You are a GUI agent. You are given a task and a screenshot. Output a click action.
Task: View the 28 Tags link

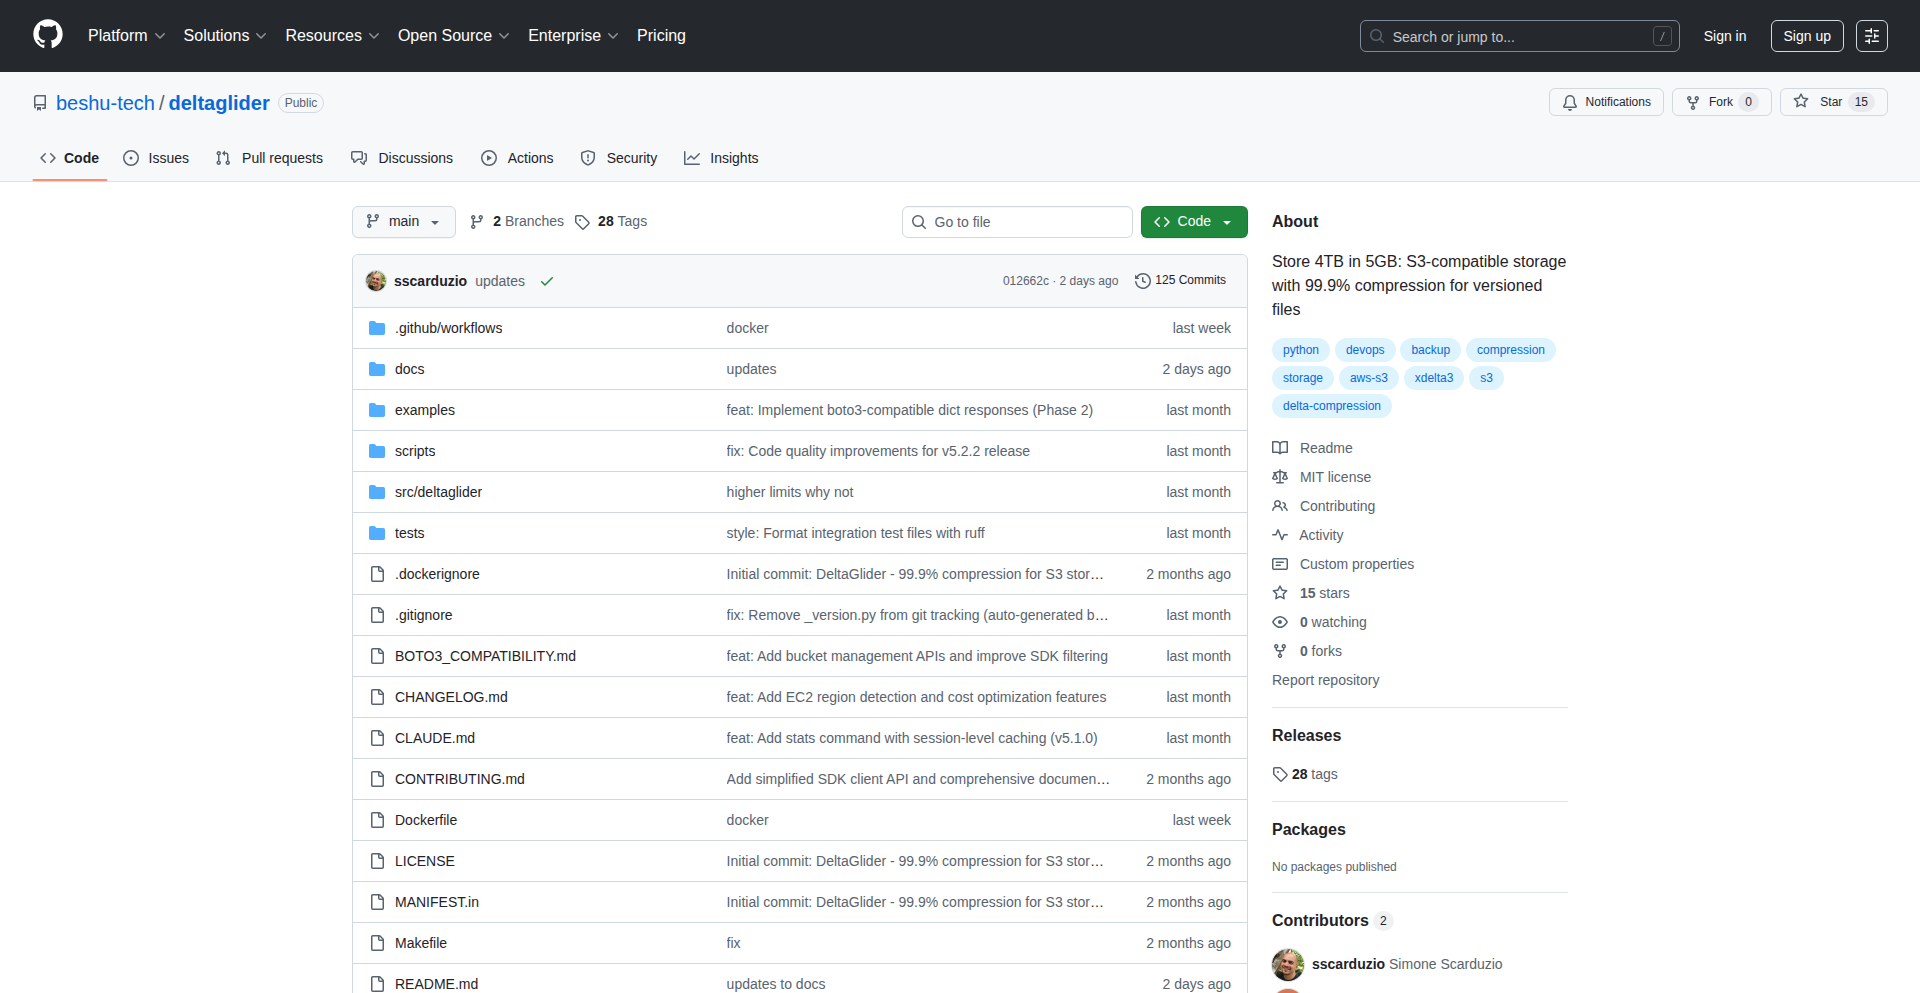(x=611, y=222)
